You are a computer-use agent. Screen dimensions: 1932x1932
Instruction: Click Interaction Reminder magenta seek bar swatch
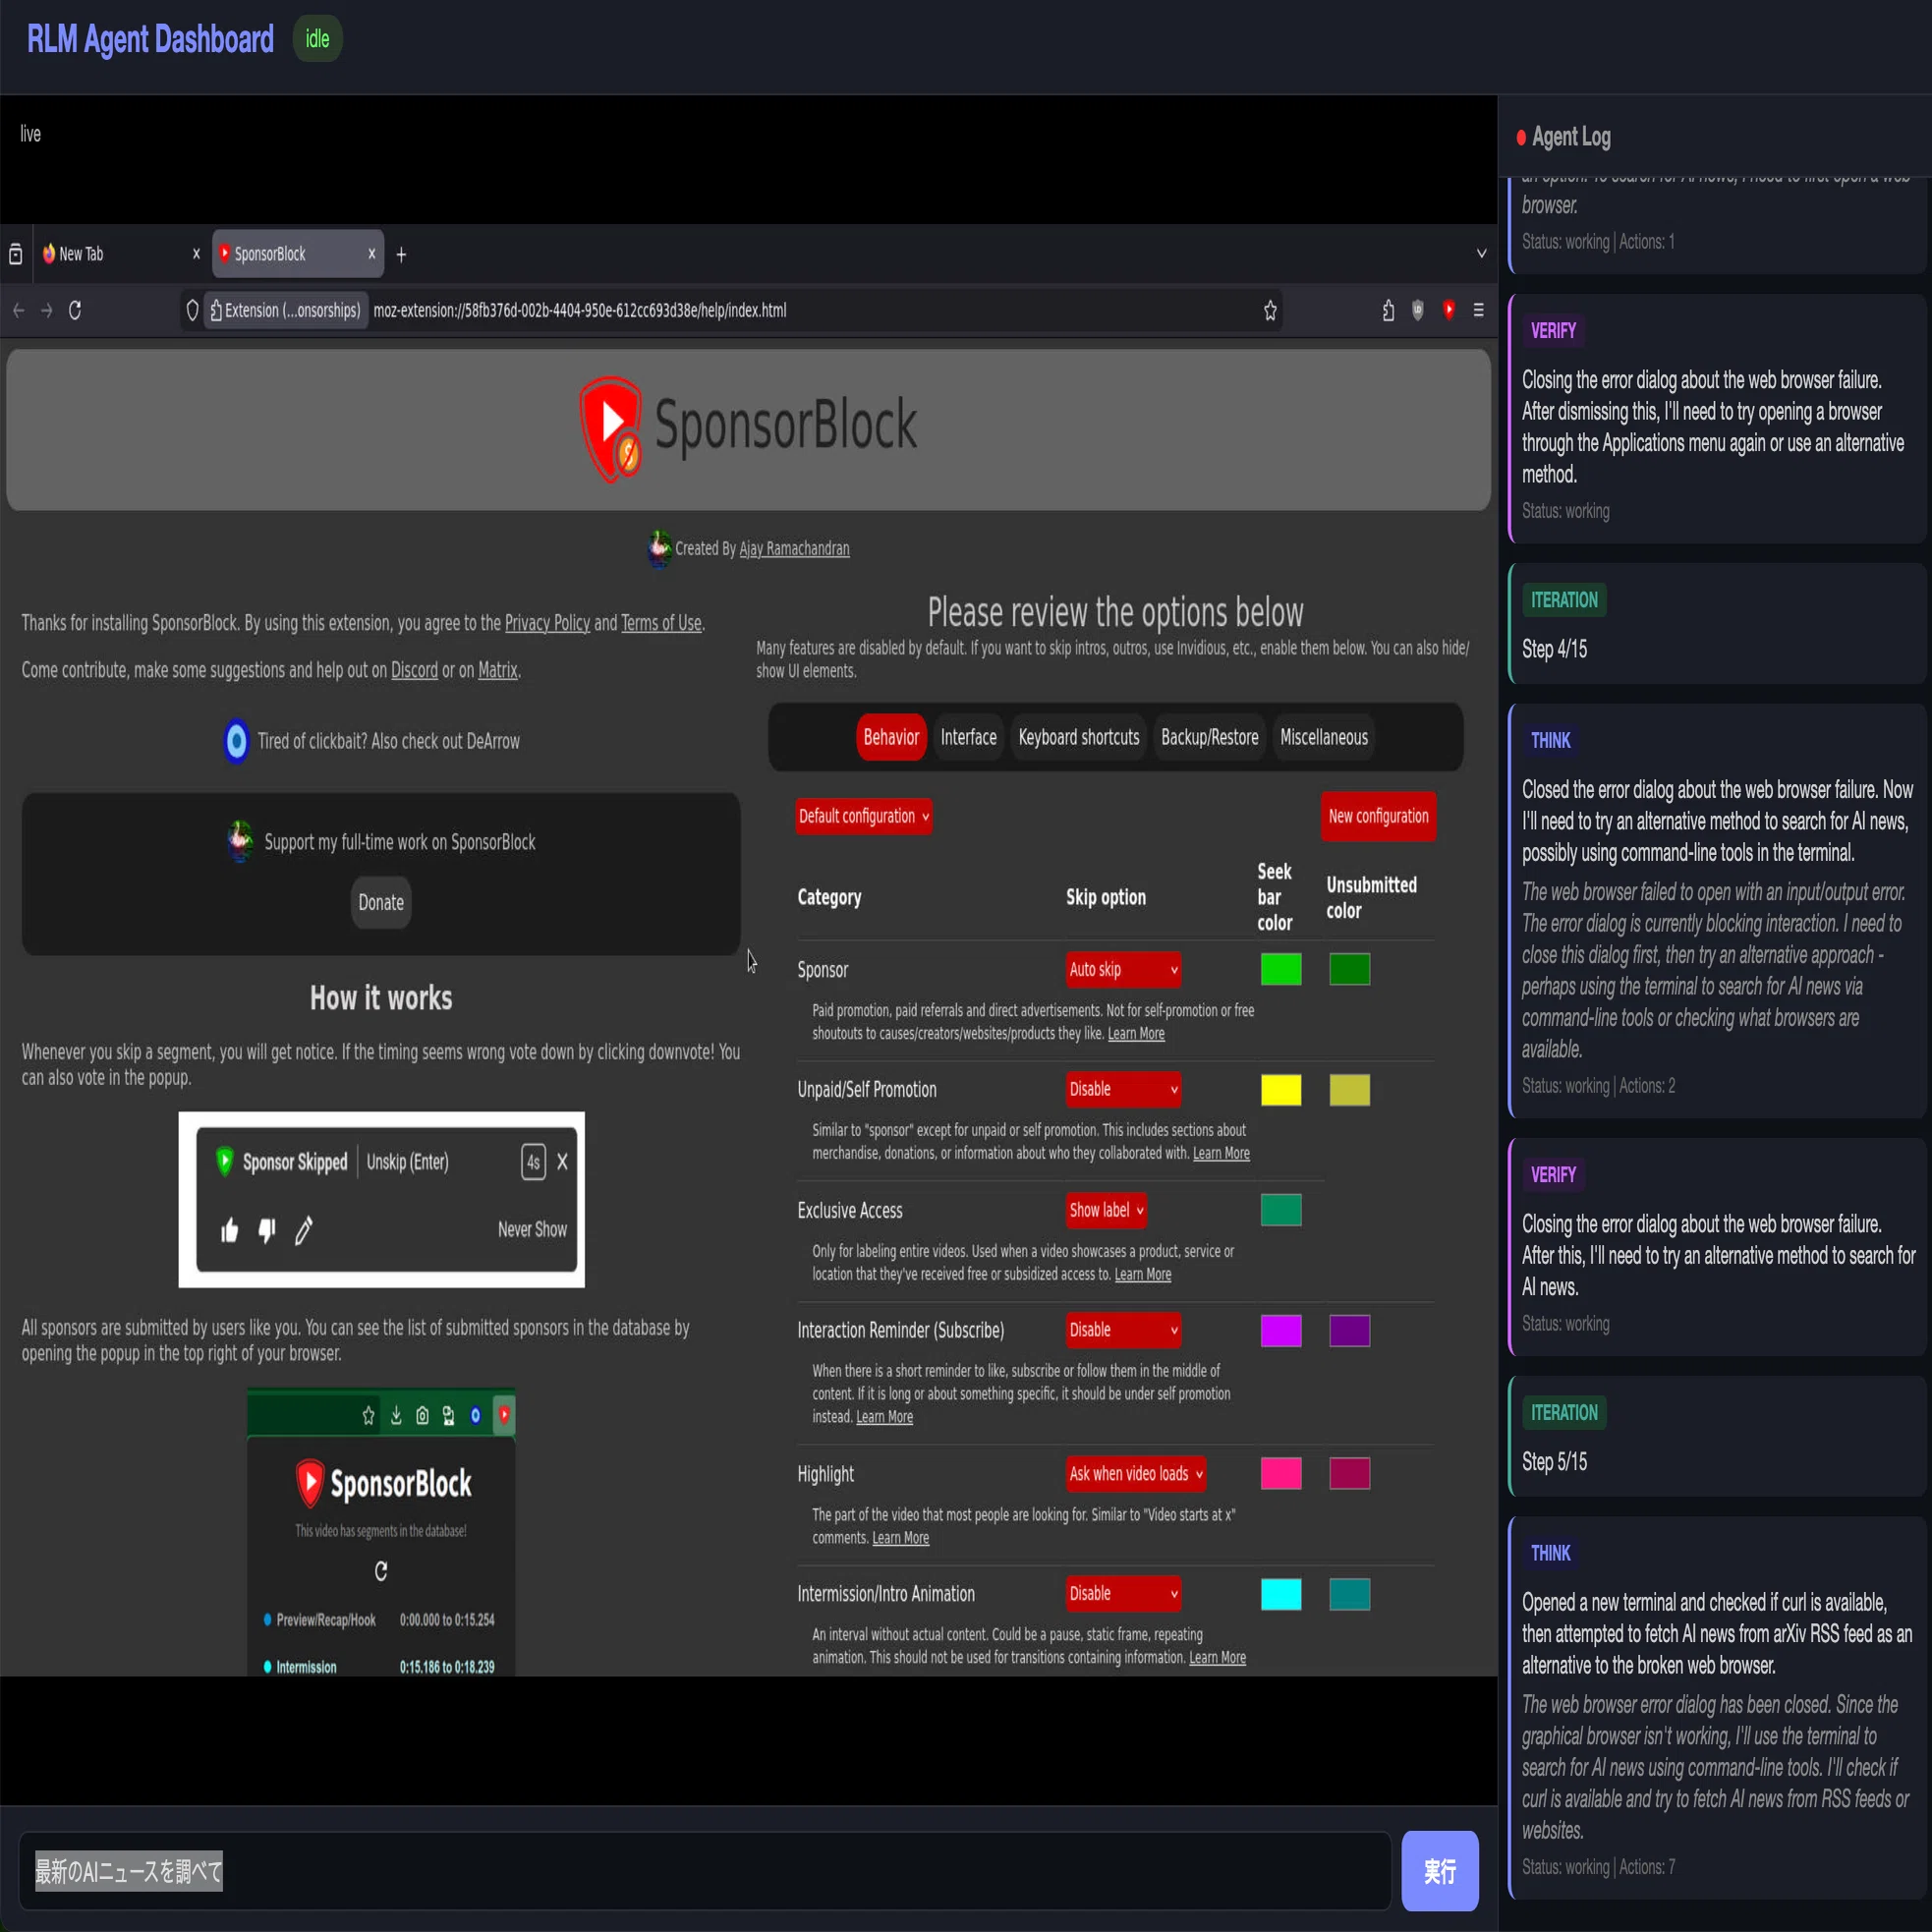coord(1281,1331)
